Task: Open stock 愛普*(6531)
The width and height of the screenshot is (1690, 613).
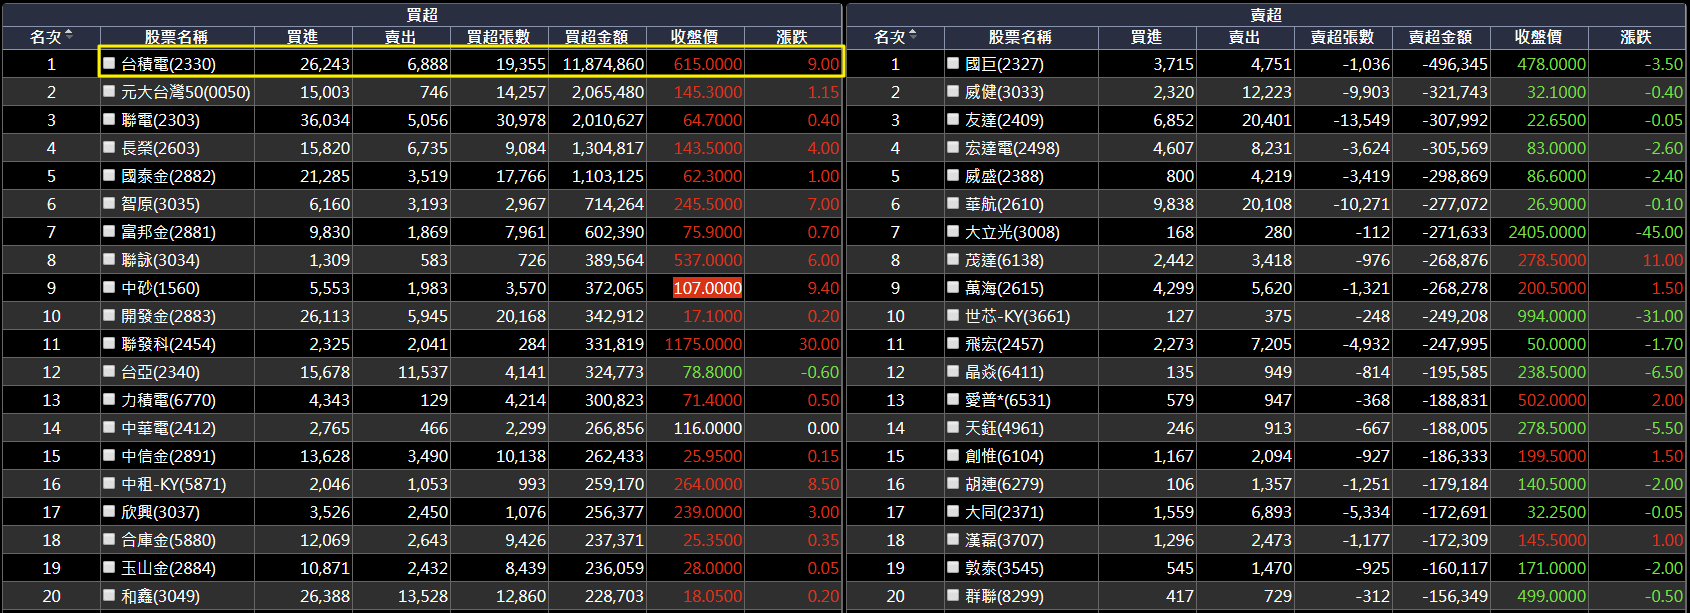Action: (x=1008, y=400)
